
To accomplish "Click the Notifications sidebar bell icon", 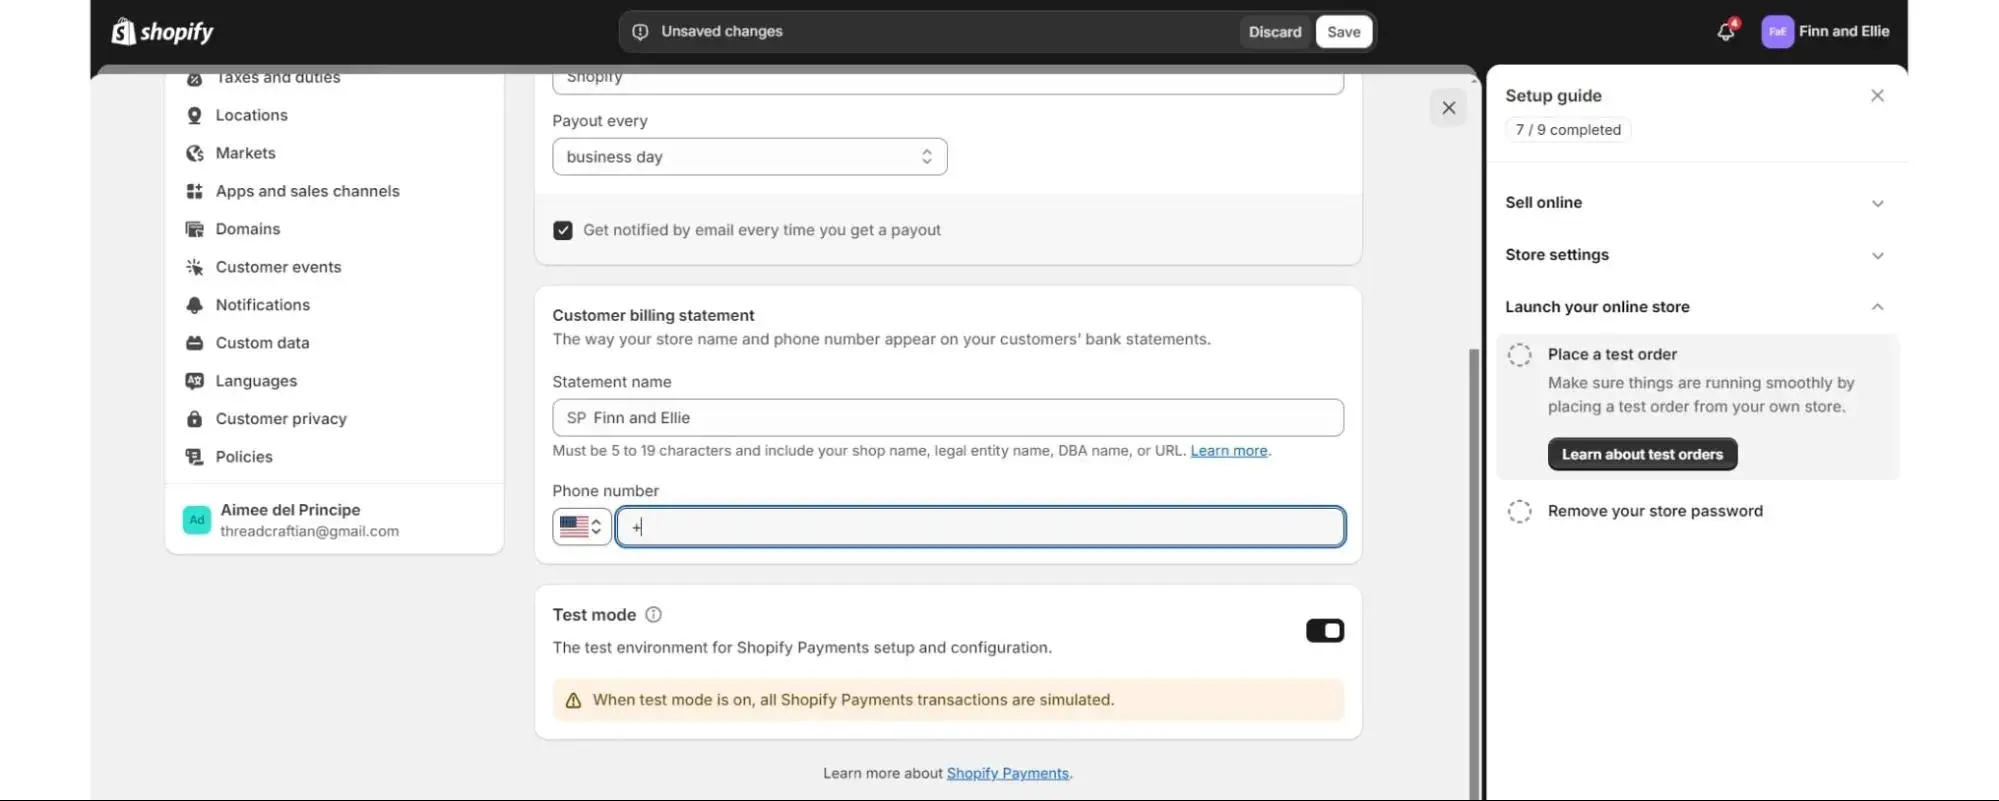I will point(194,305).
